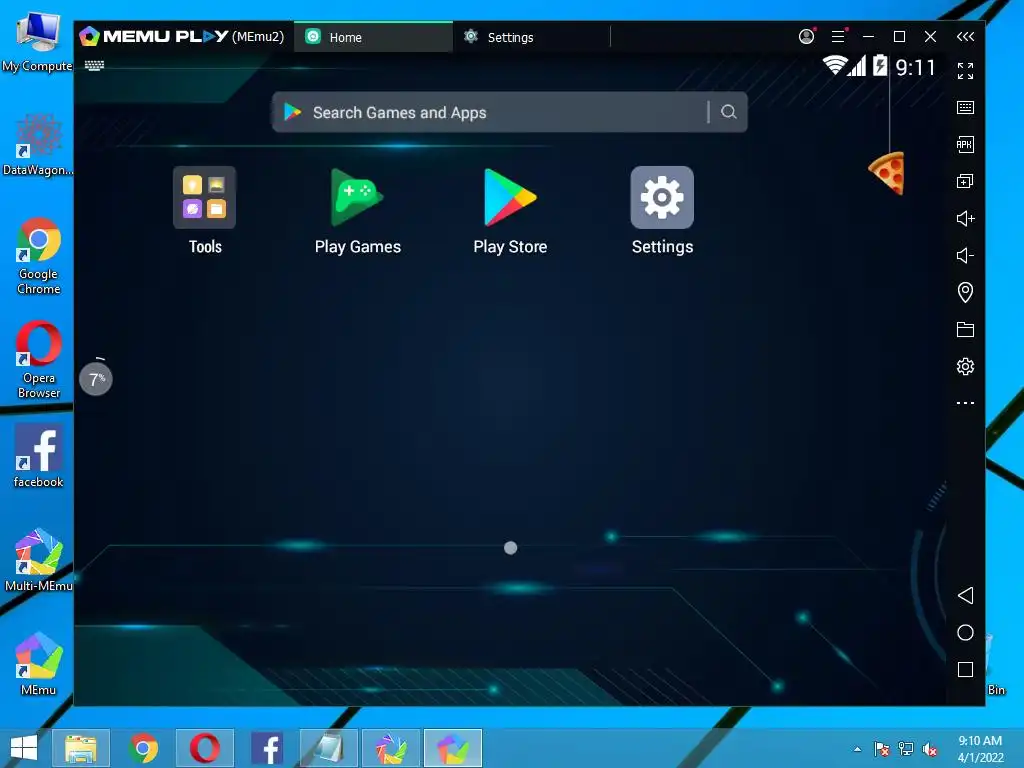Click the battery status icon
The height and width of the screenshot is (768, 1024).
[x=880, y=66]
